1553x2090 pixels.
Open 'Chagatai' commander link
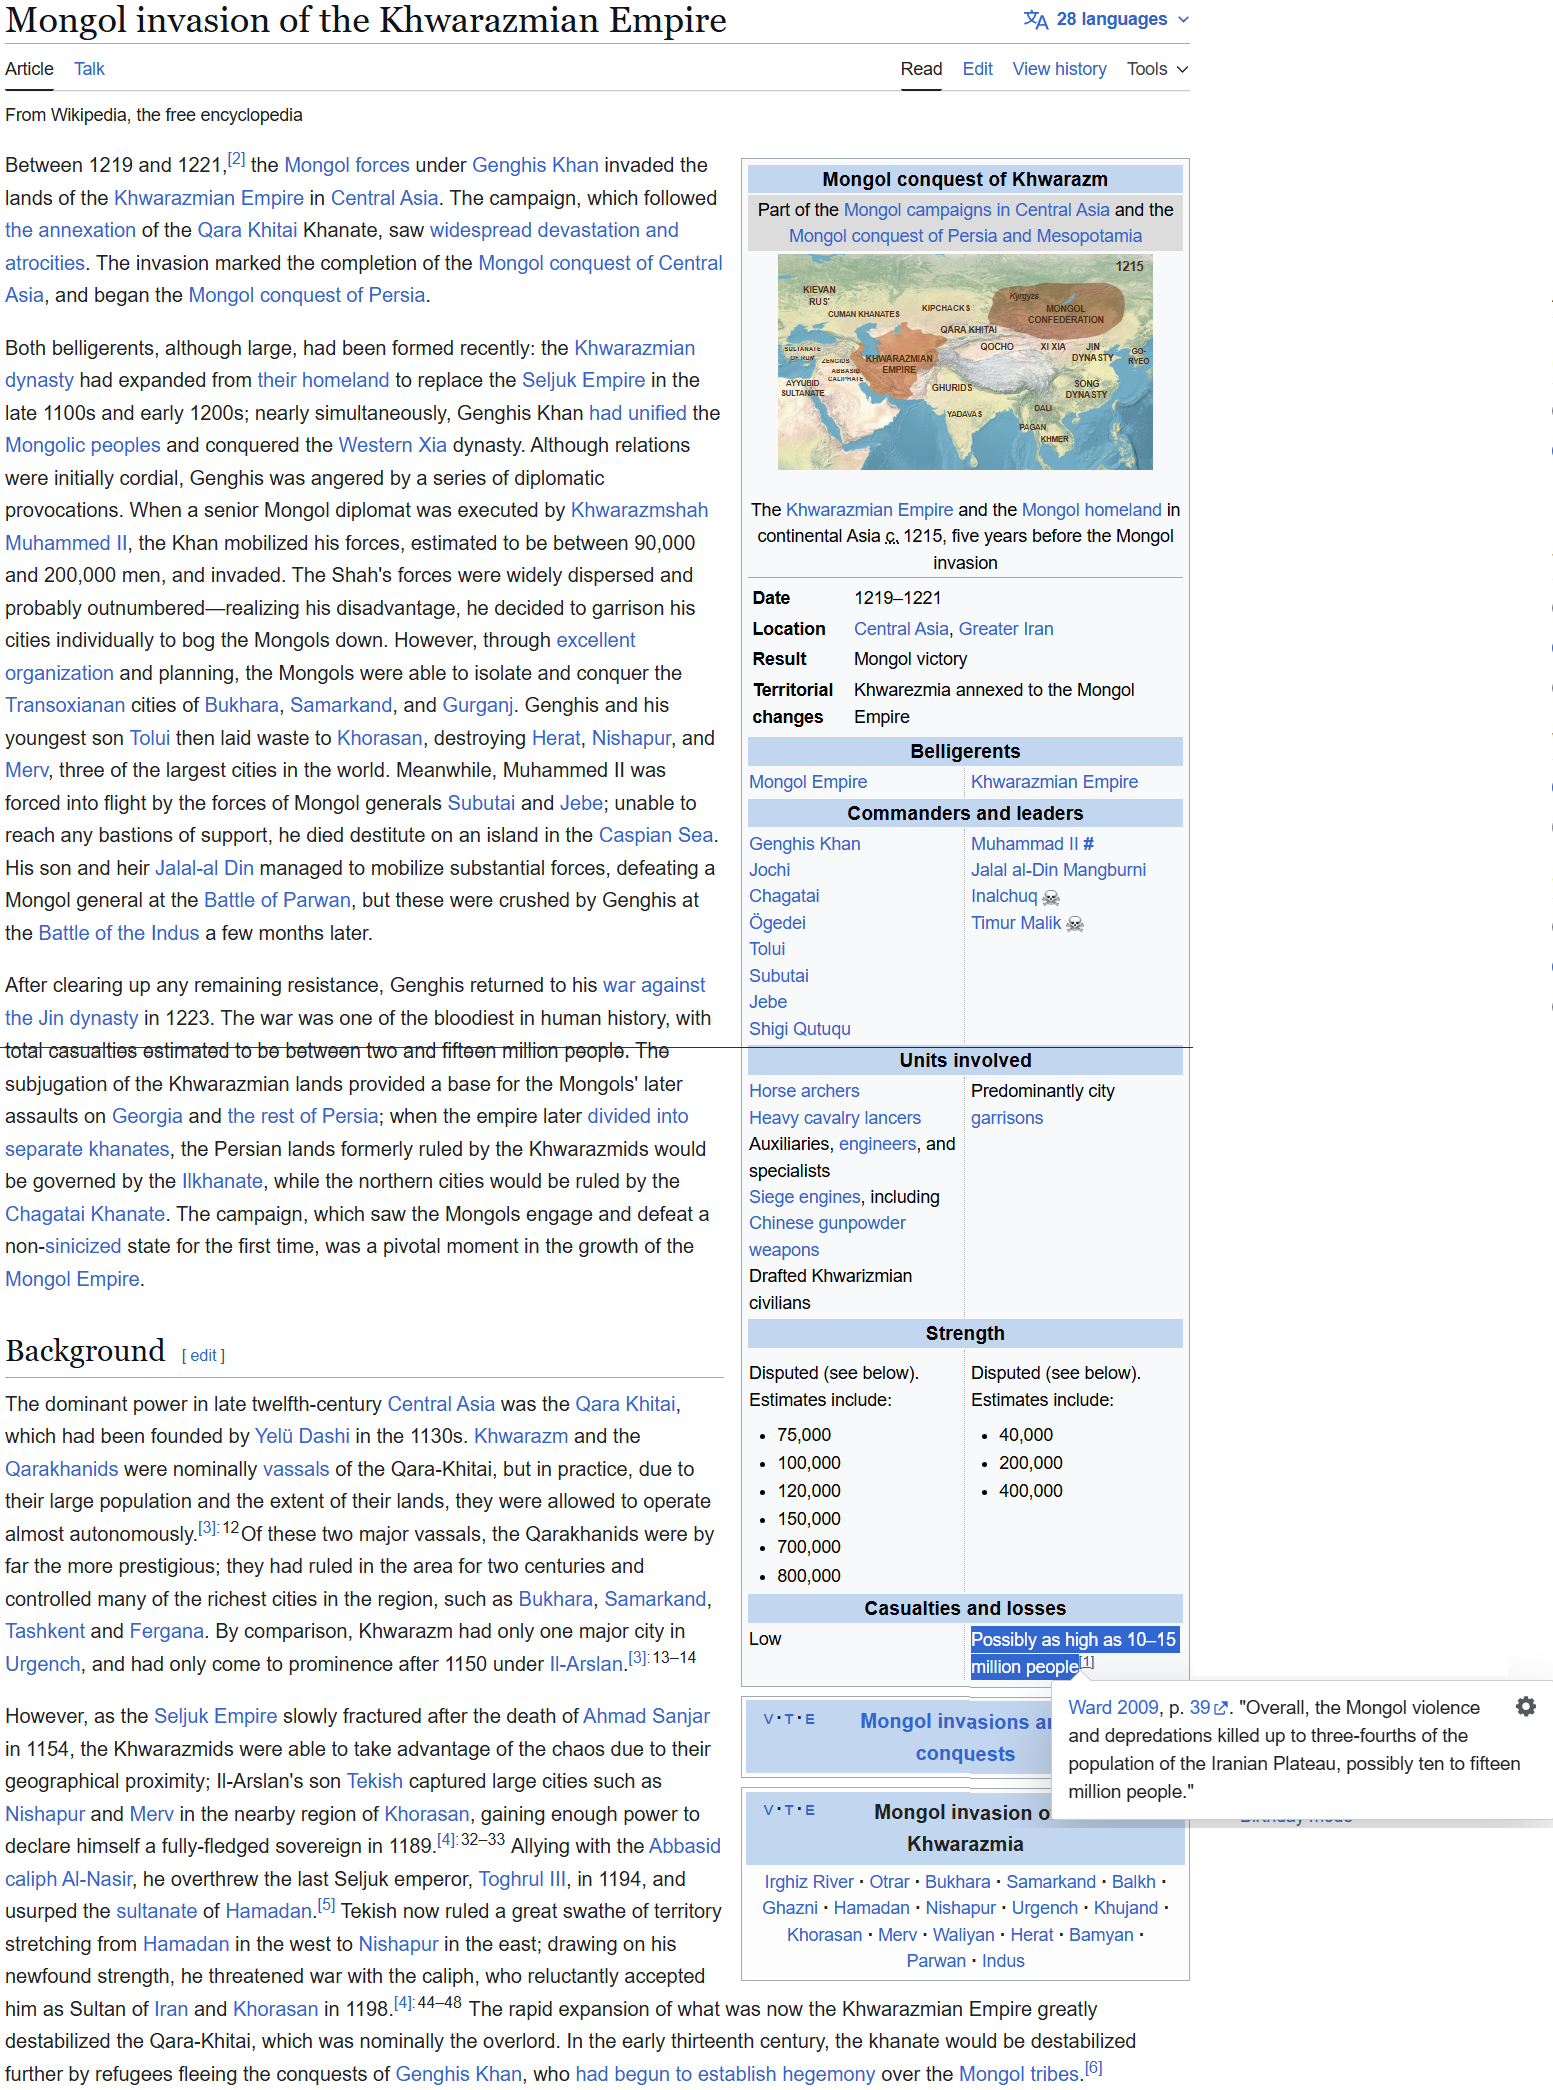point(784,896)
